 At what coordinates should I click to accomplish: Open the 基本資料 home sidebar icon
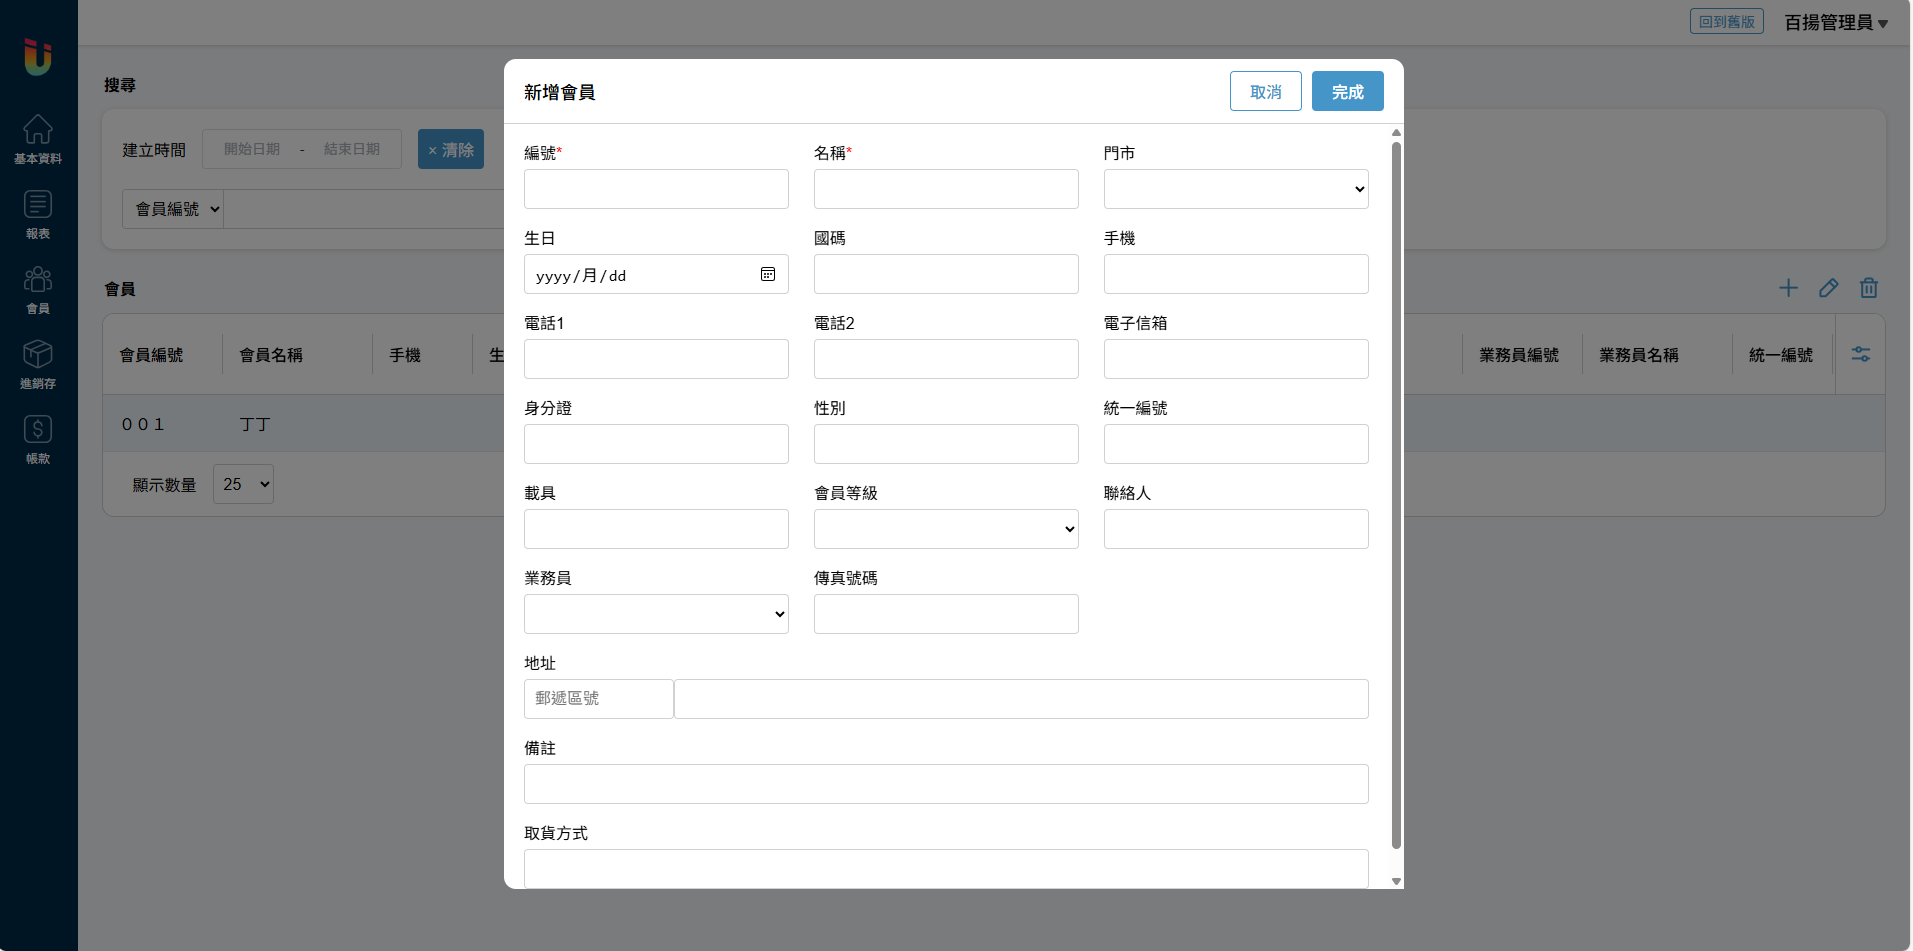(x=38, y=139)
